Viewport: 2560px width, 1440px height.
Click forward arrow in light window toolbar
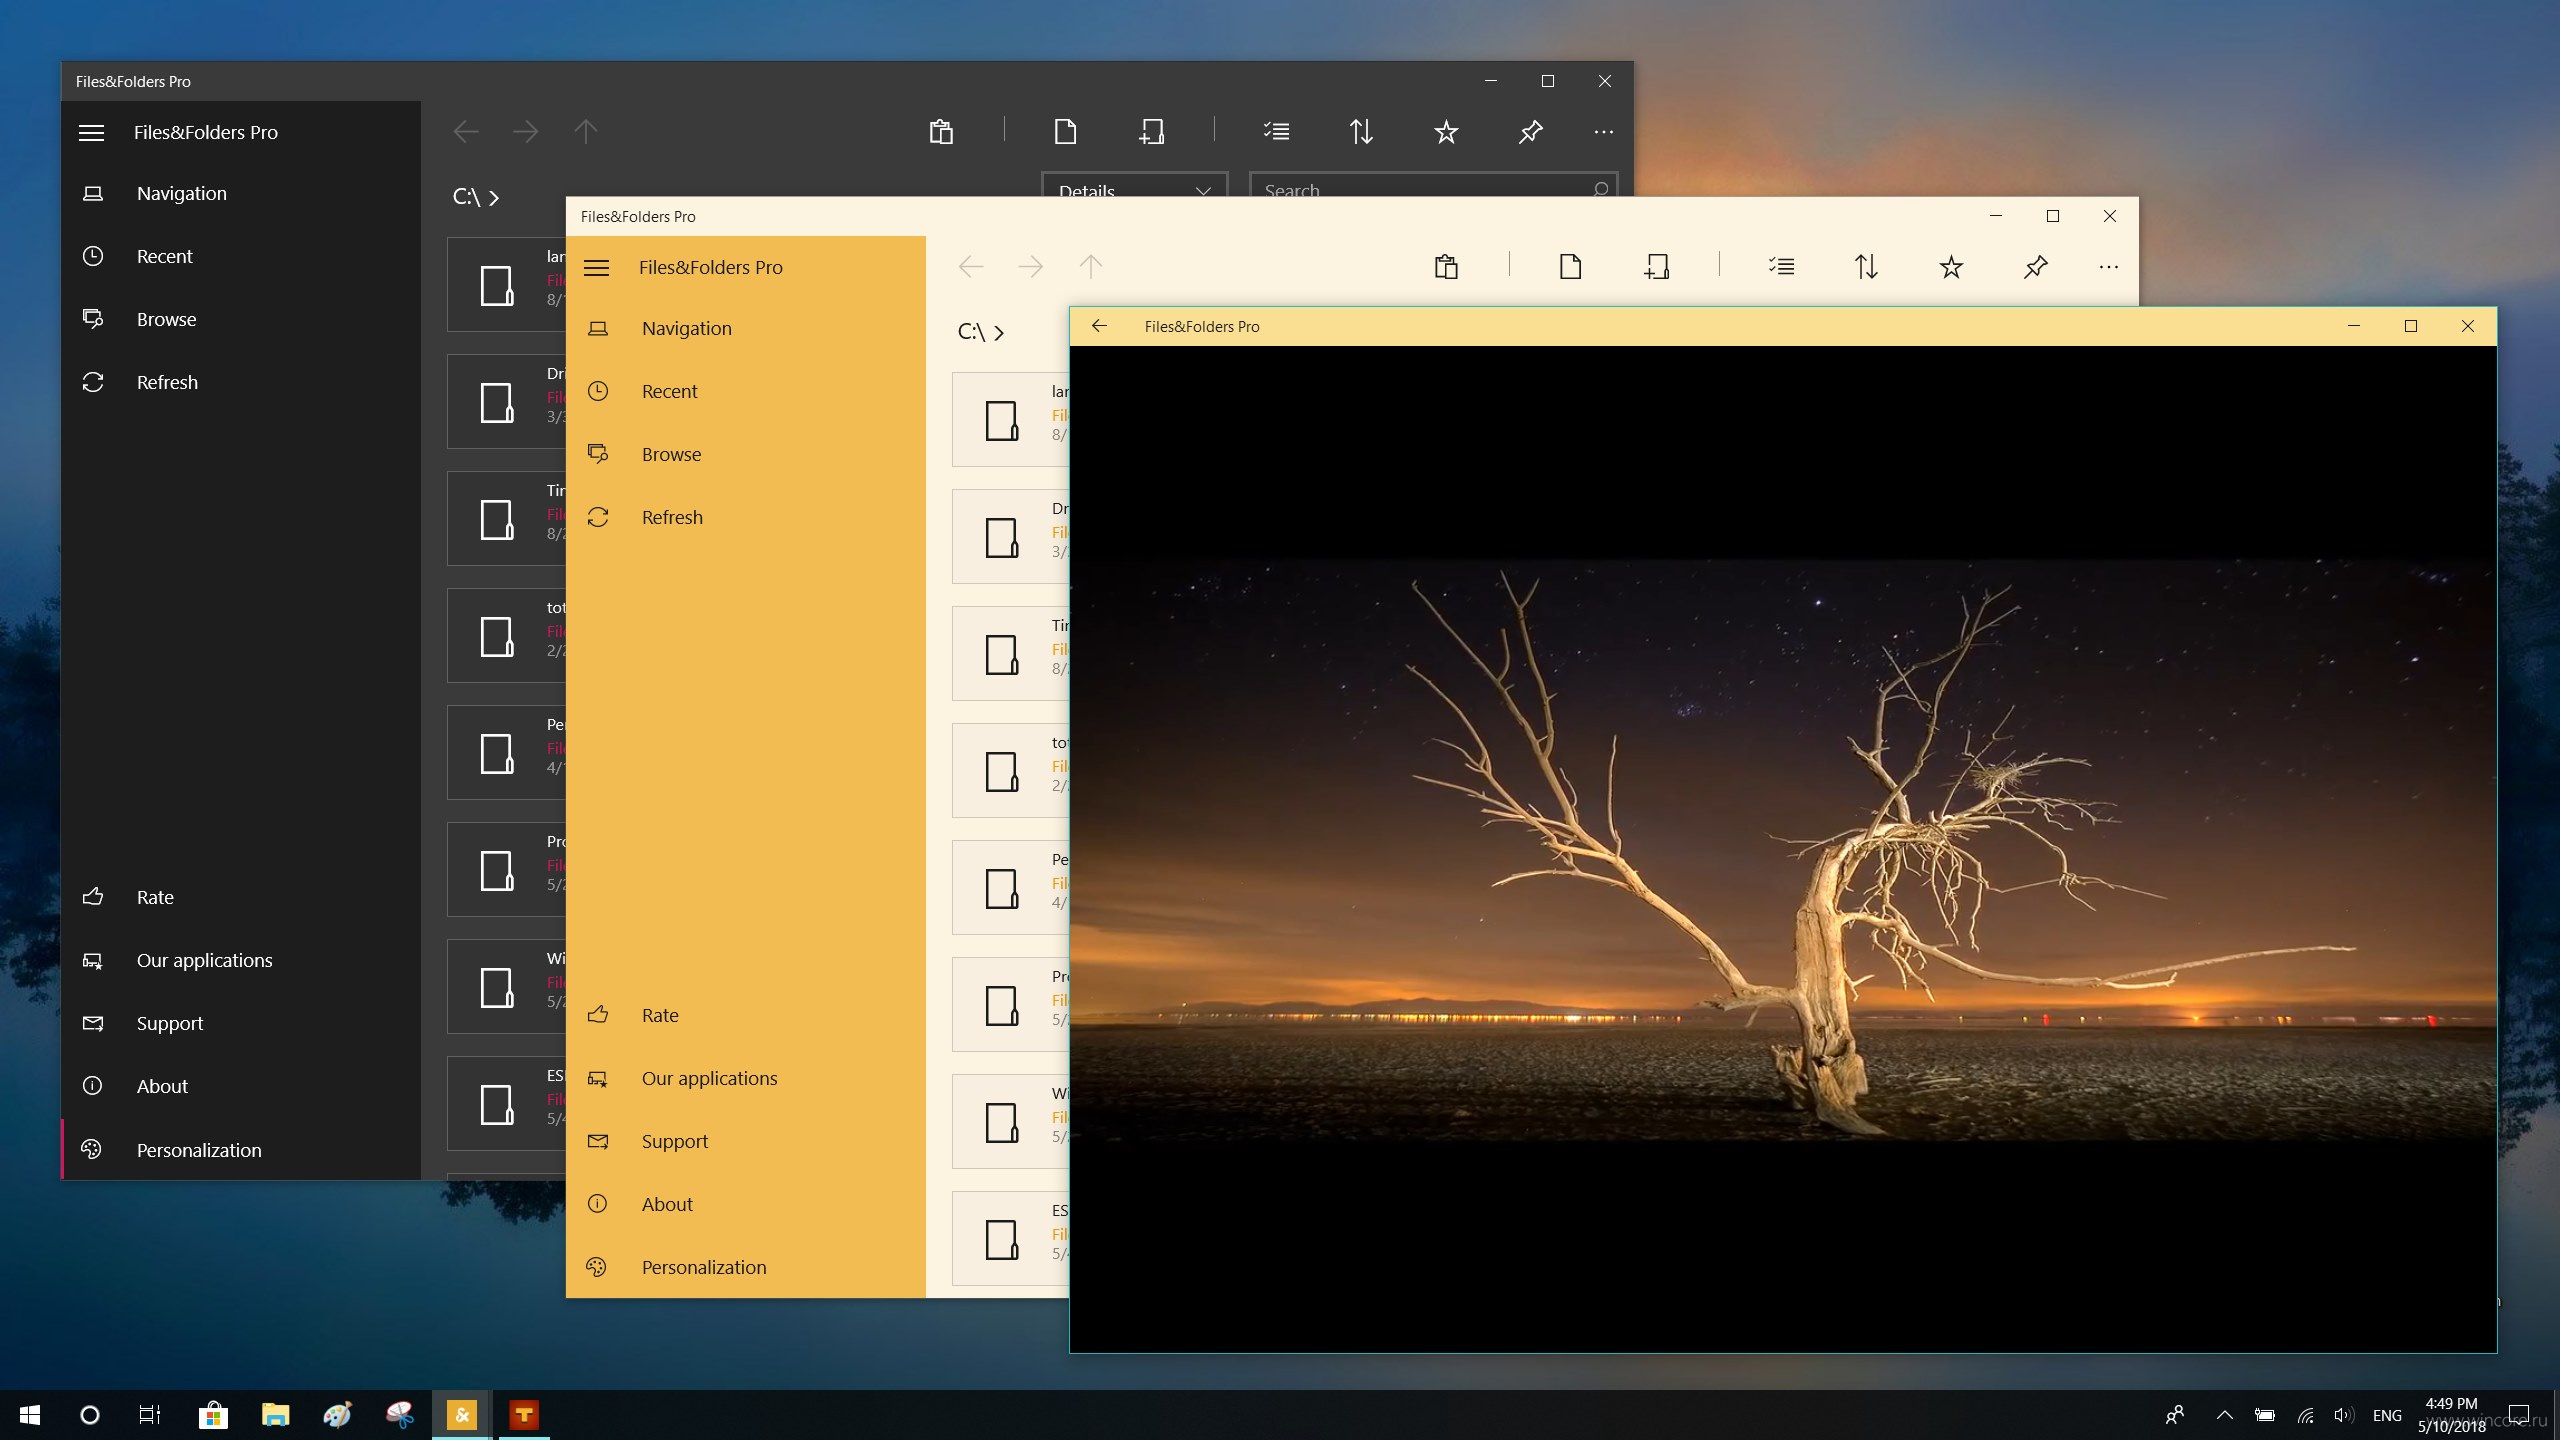click(x=1030, y=266)
